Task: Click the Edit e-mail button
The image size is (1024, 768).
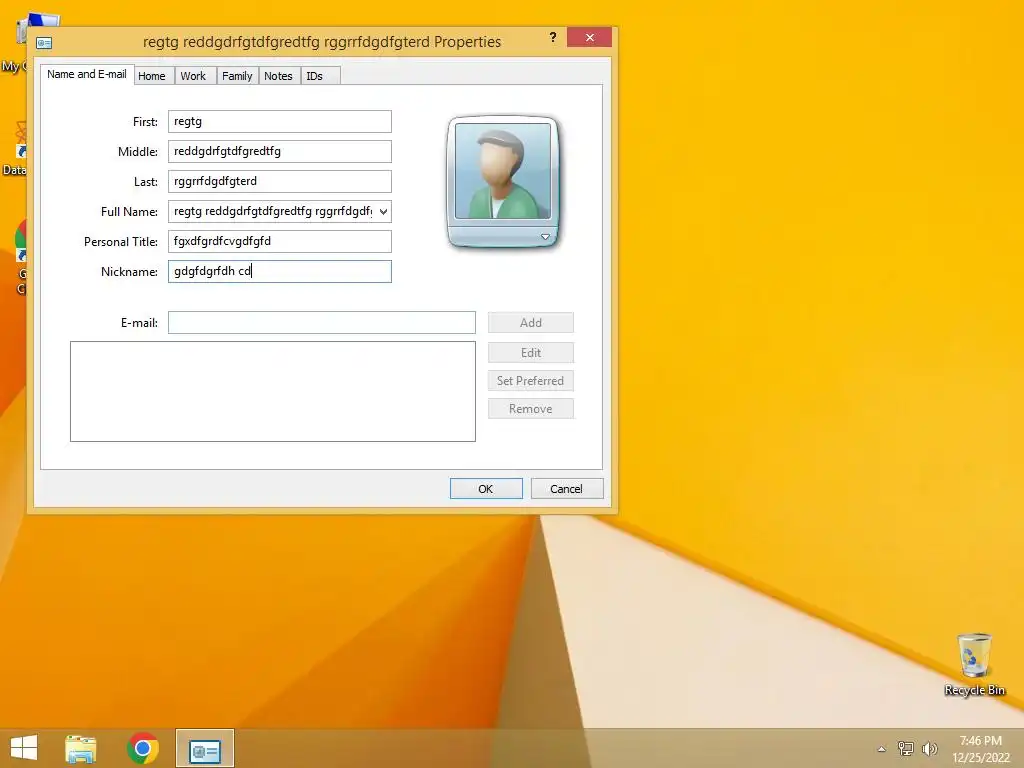Action: (x=531, y=353)
